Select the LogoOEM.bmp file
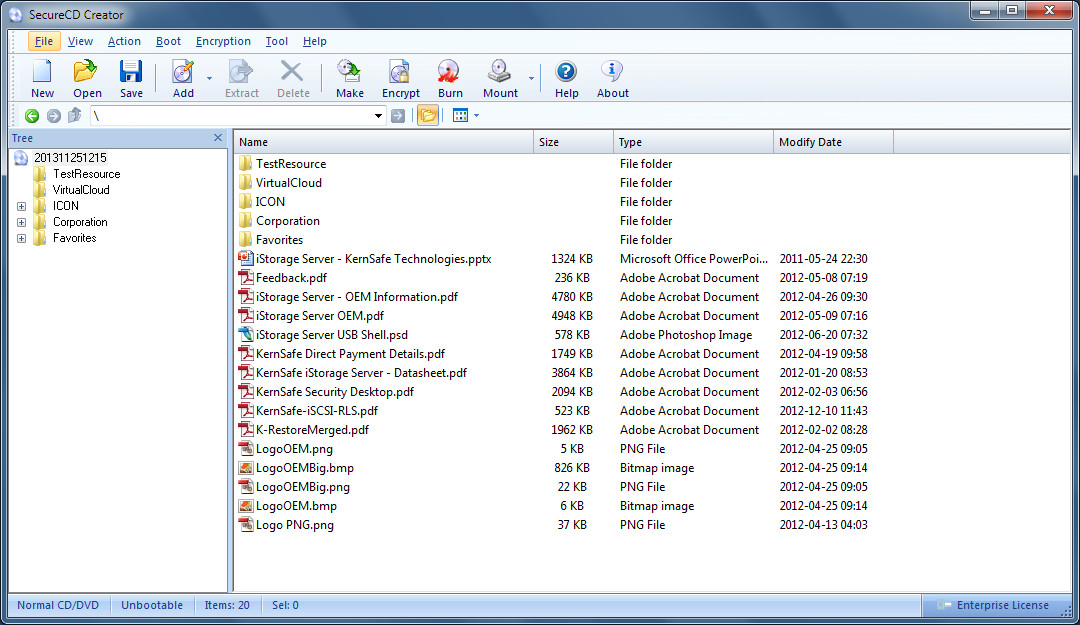1080x625 pixels. pos(296,506)
